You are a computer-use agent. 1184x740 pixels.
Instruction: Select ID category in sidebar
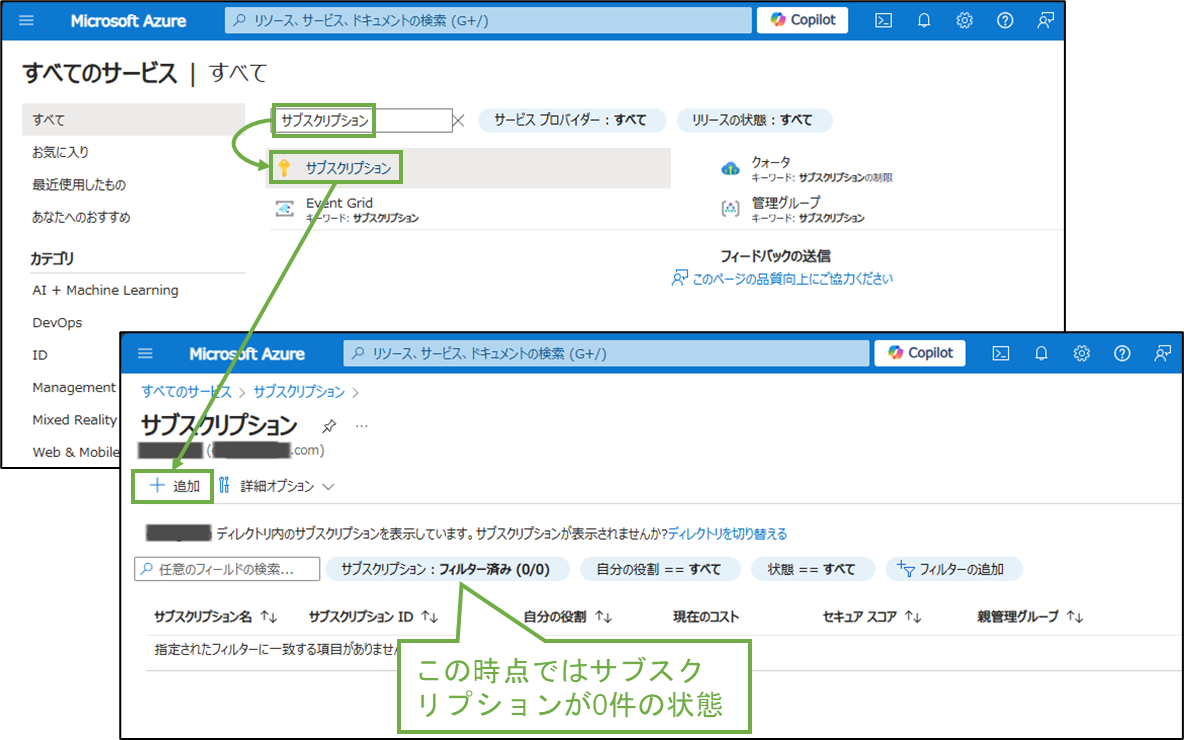point(39,355)
